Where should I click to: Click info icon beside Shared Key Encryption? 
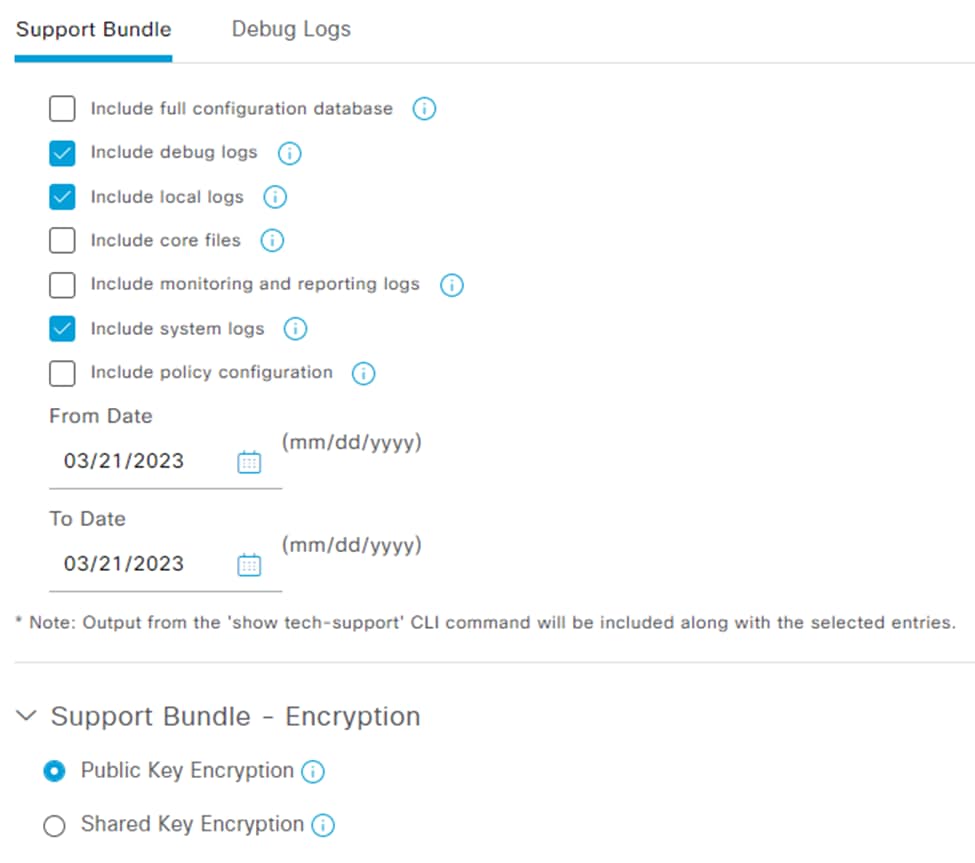click(x=323, y=826)
